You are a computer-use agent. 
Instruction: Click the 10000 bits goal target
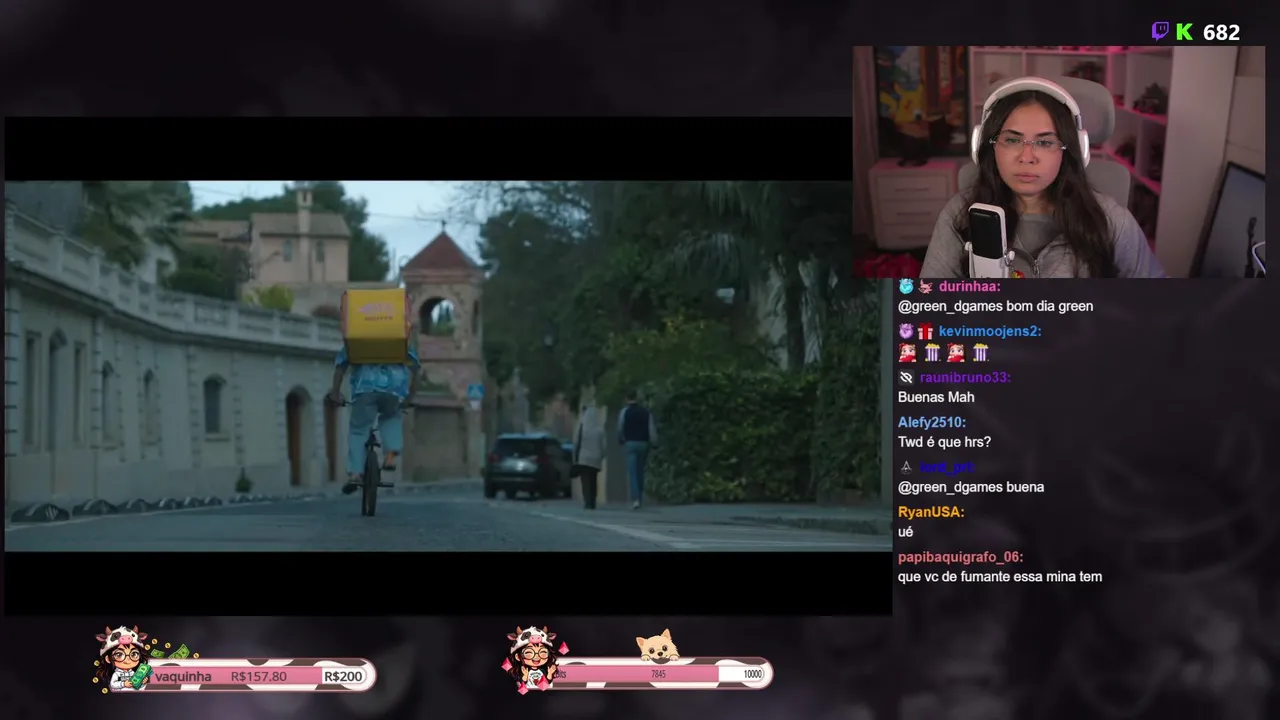click(x=752, y=674)
